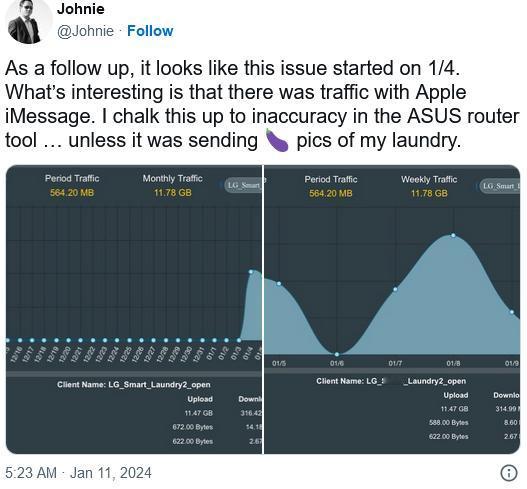Click the Weekly Traffic heading
This screenshot has width=527, height=489.
429,179
